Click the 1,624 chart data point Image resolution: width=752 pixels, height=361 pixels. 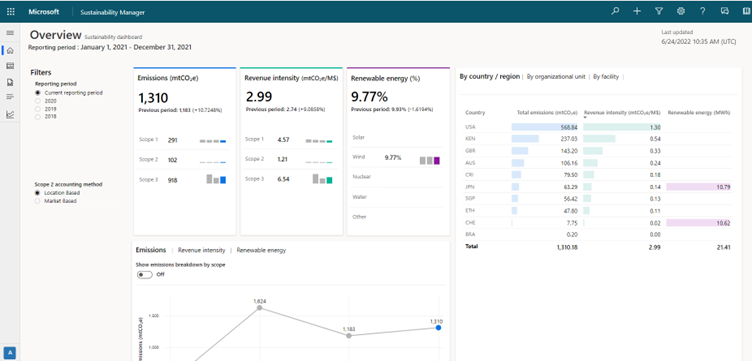pyautogui.click(x=259, y=308)
